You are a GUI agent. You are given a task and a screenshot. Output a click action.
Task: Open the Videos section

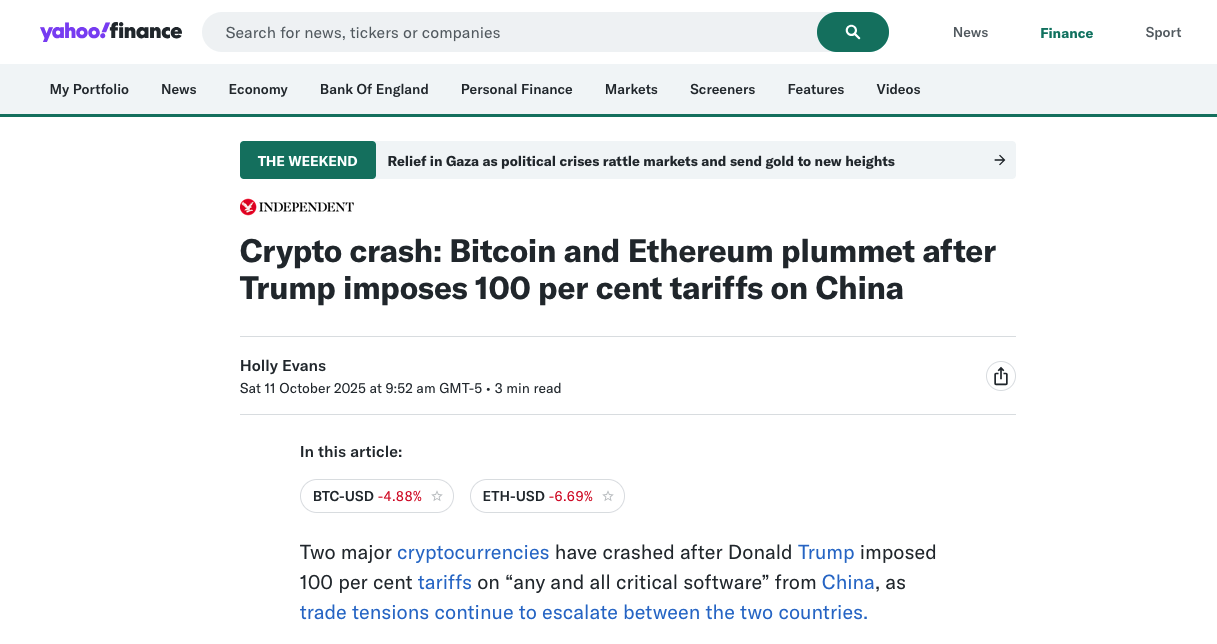coord(898,89)
